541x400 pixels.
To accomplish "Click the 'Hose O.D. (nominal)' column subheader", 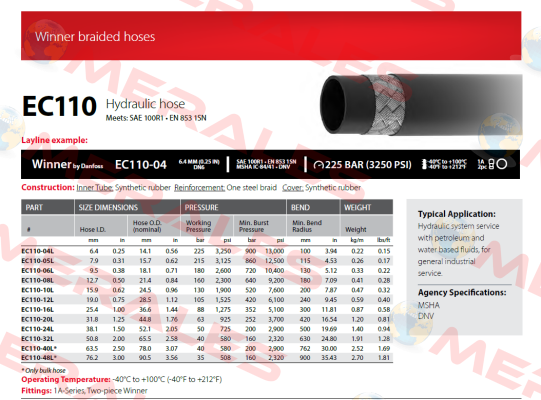I will coord(147,226).
